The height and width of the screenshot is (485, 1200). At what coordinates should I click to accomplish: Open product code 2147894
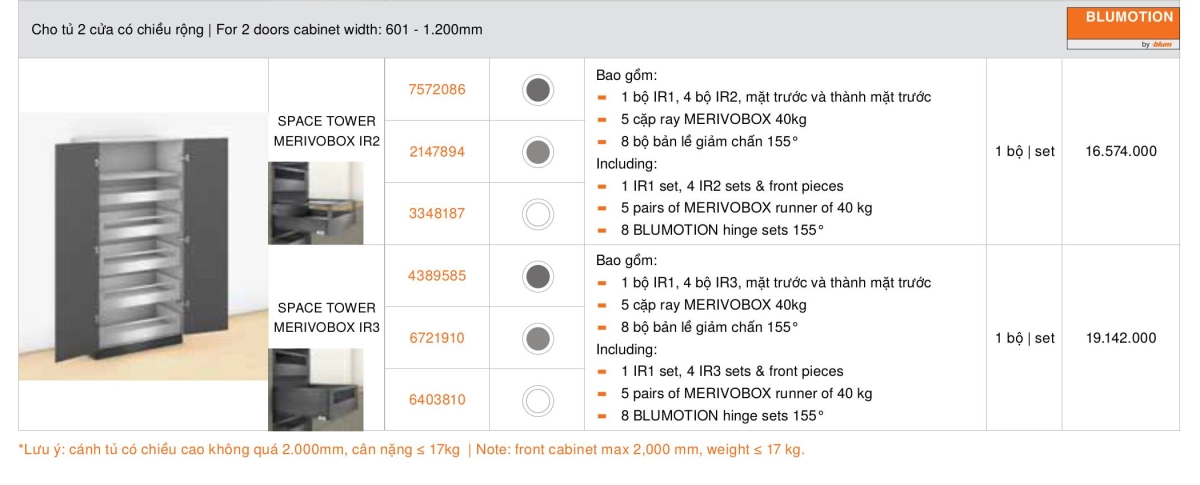(x=437, y=152)
